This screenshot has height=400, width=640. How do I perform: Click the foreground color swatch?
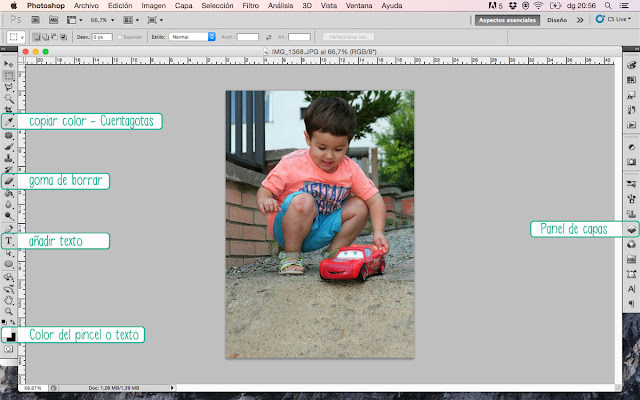click(x=7, y=333)
